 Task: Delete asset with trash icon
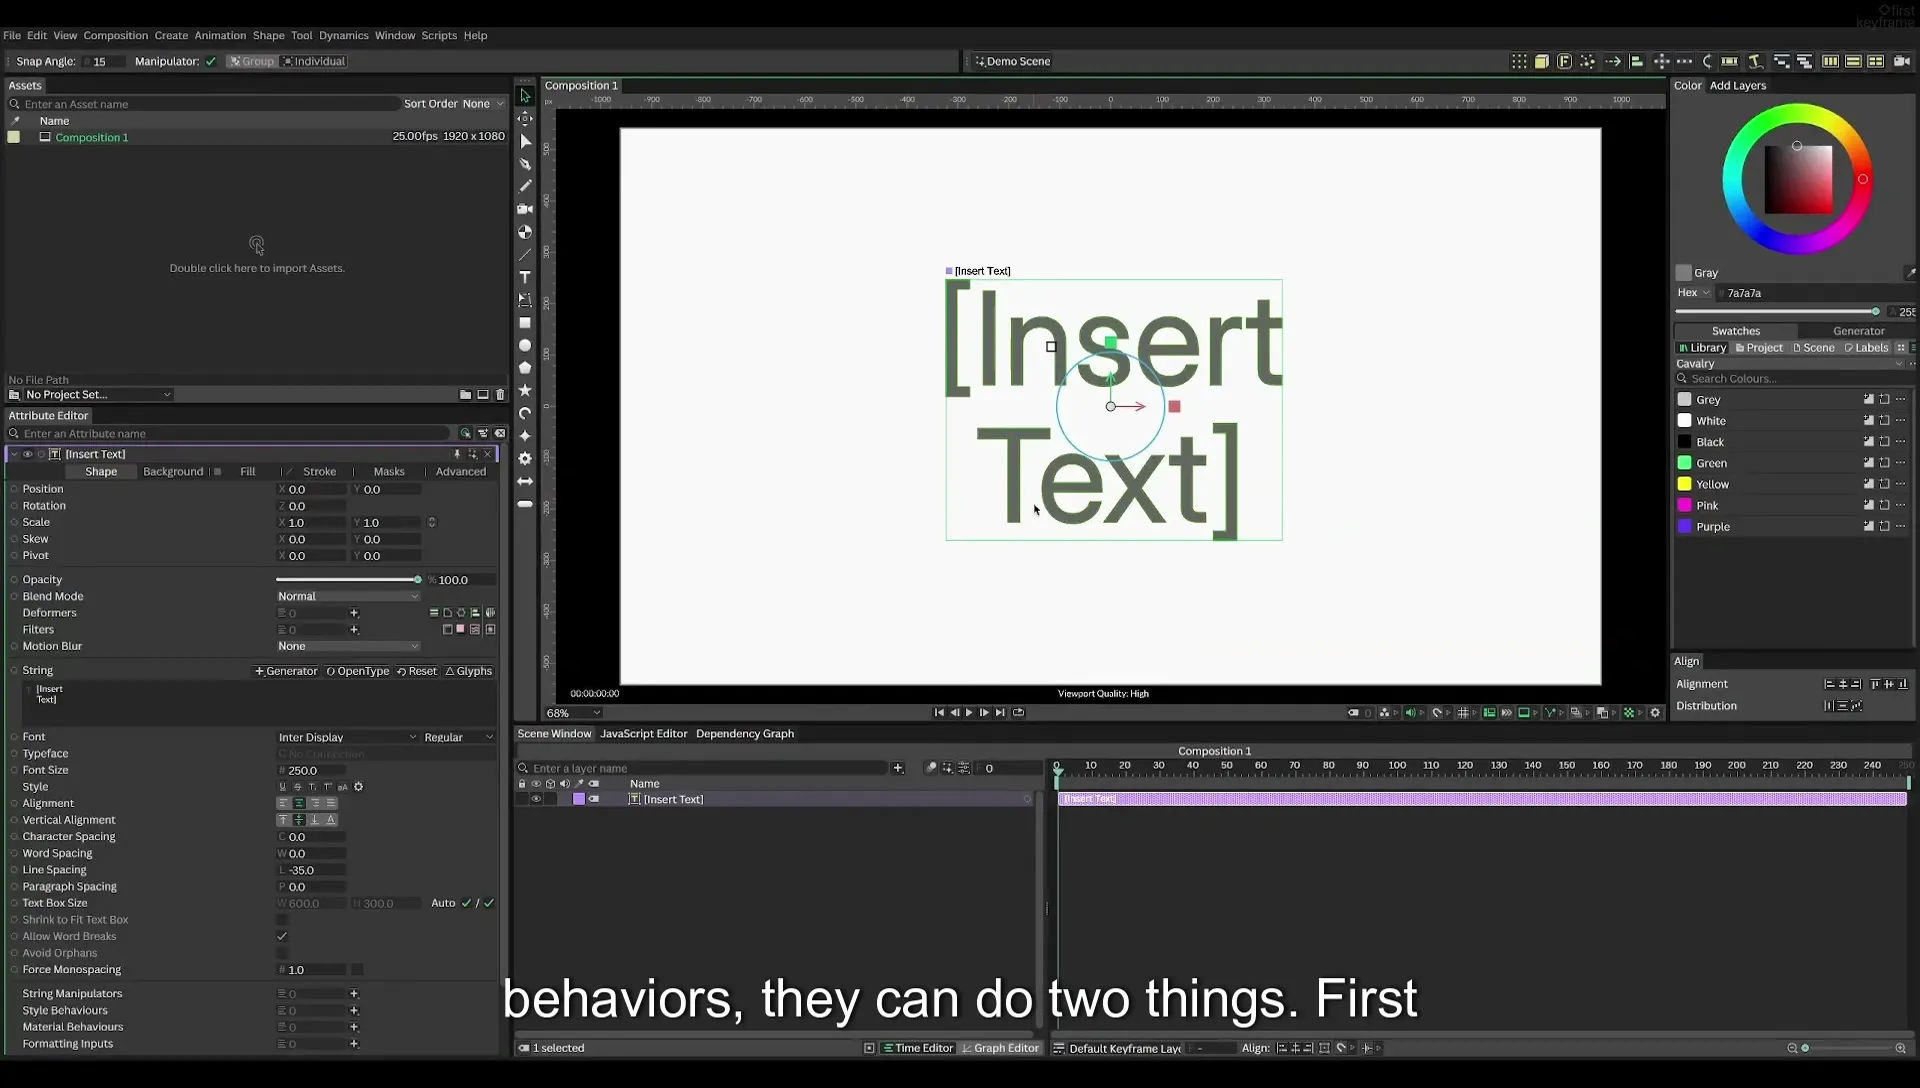tap(500, 395)
